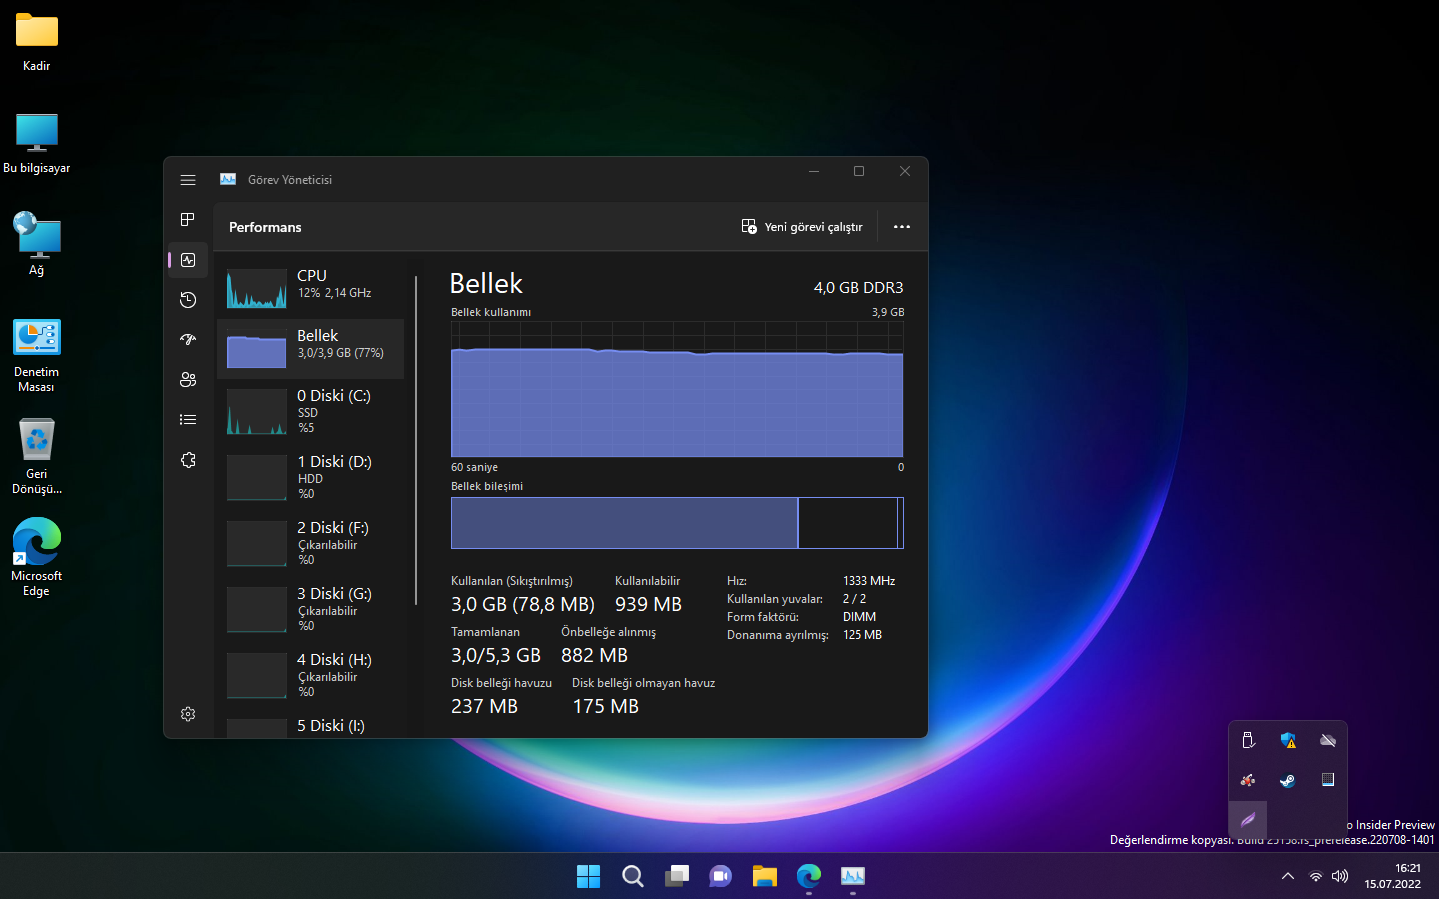Toggle the hamburger navigation menu
The width and height of the screenshot is (1439, 899).
click(x=187, y=180)
